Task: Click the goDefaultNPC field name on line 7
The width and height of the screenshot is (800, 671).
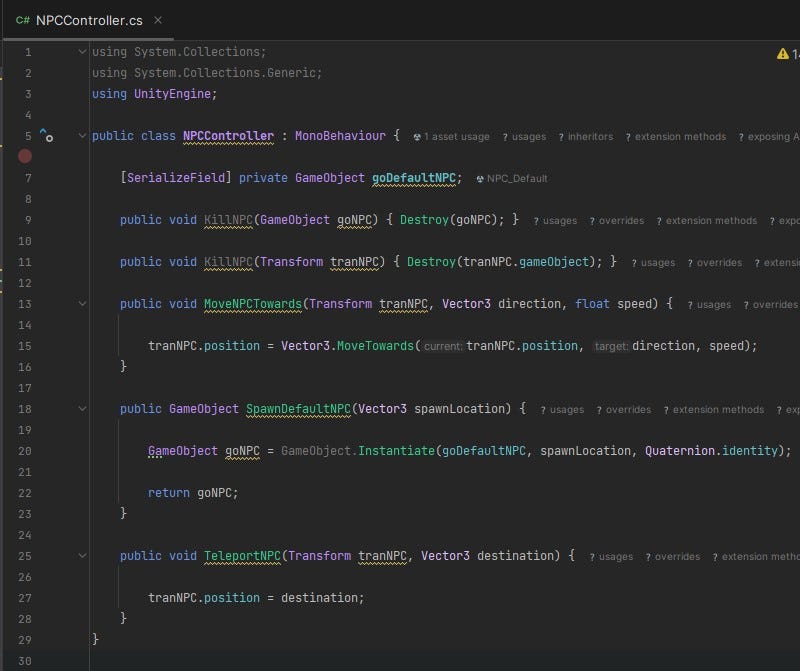Action: (414, 178)
